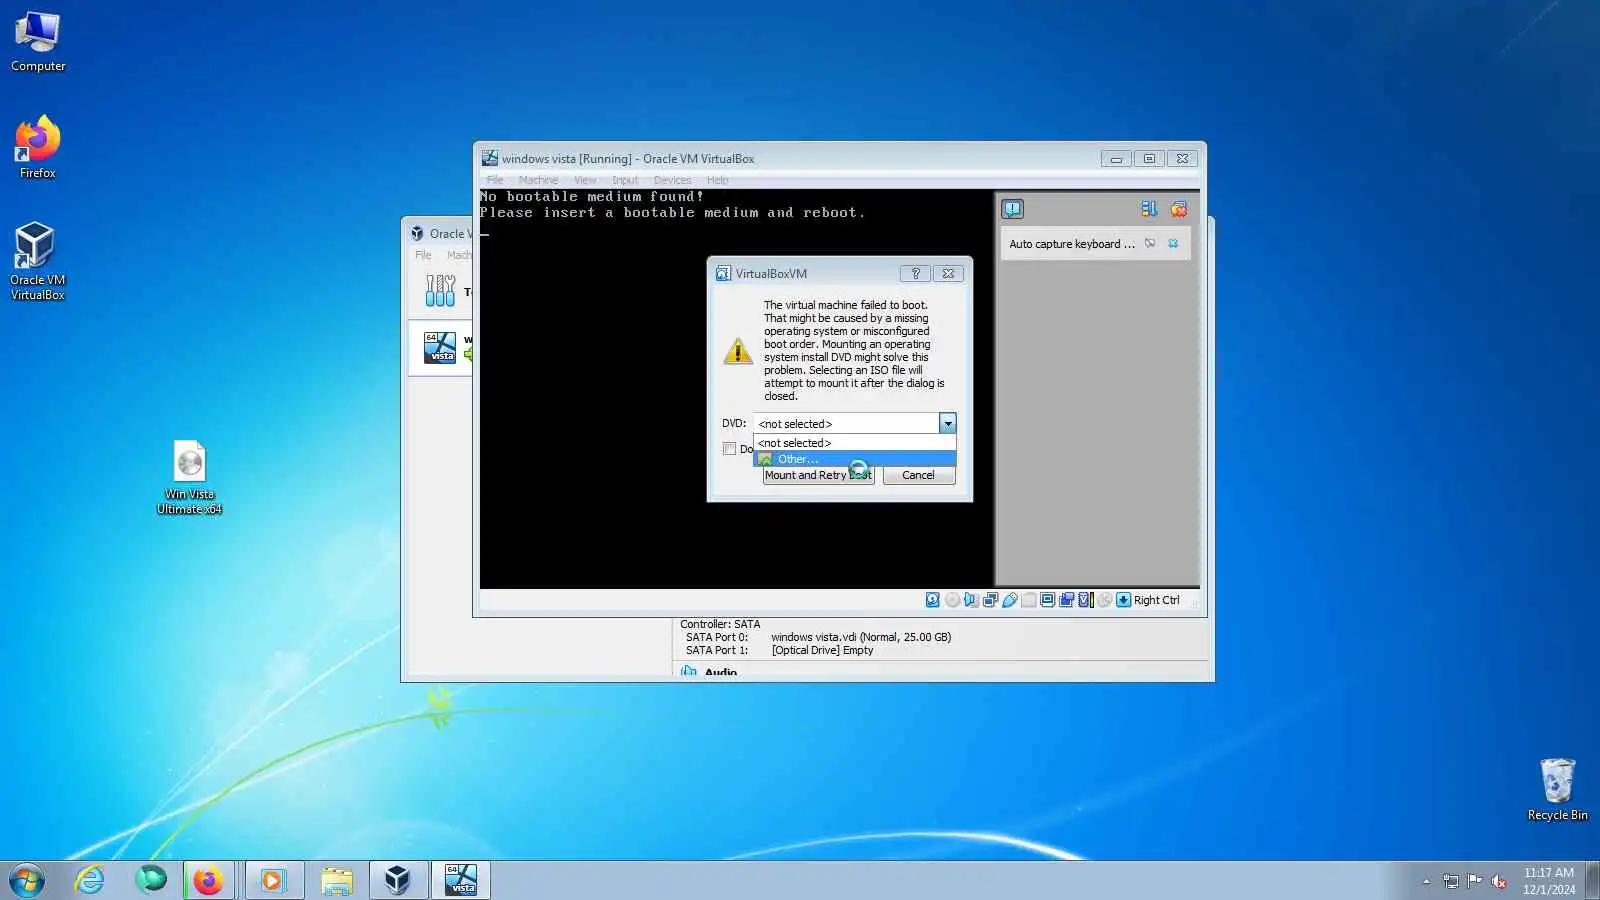Click the Action Center flag tray icon
This screenshot has height=900, width=1600.
(x=1474, y=881)
